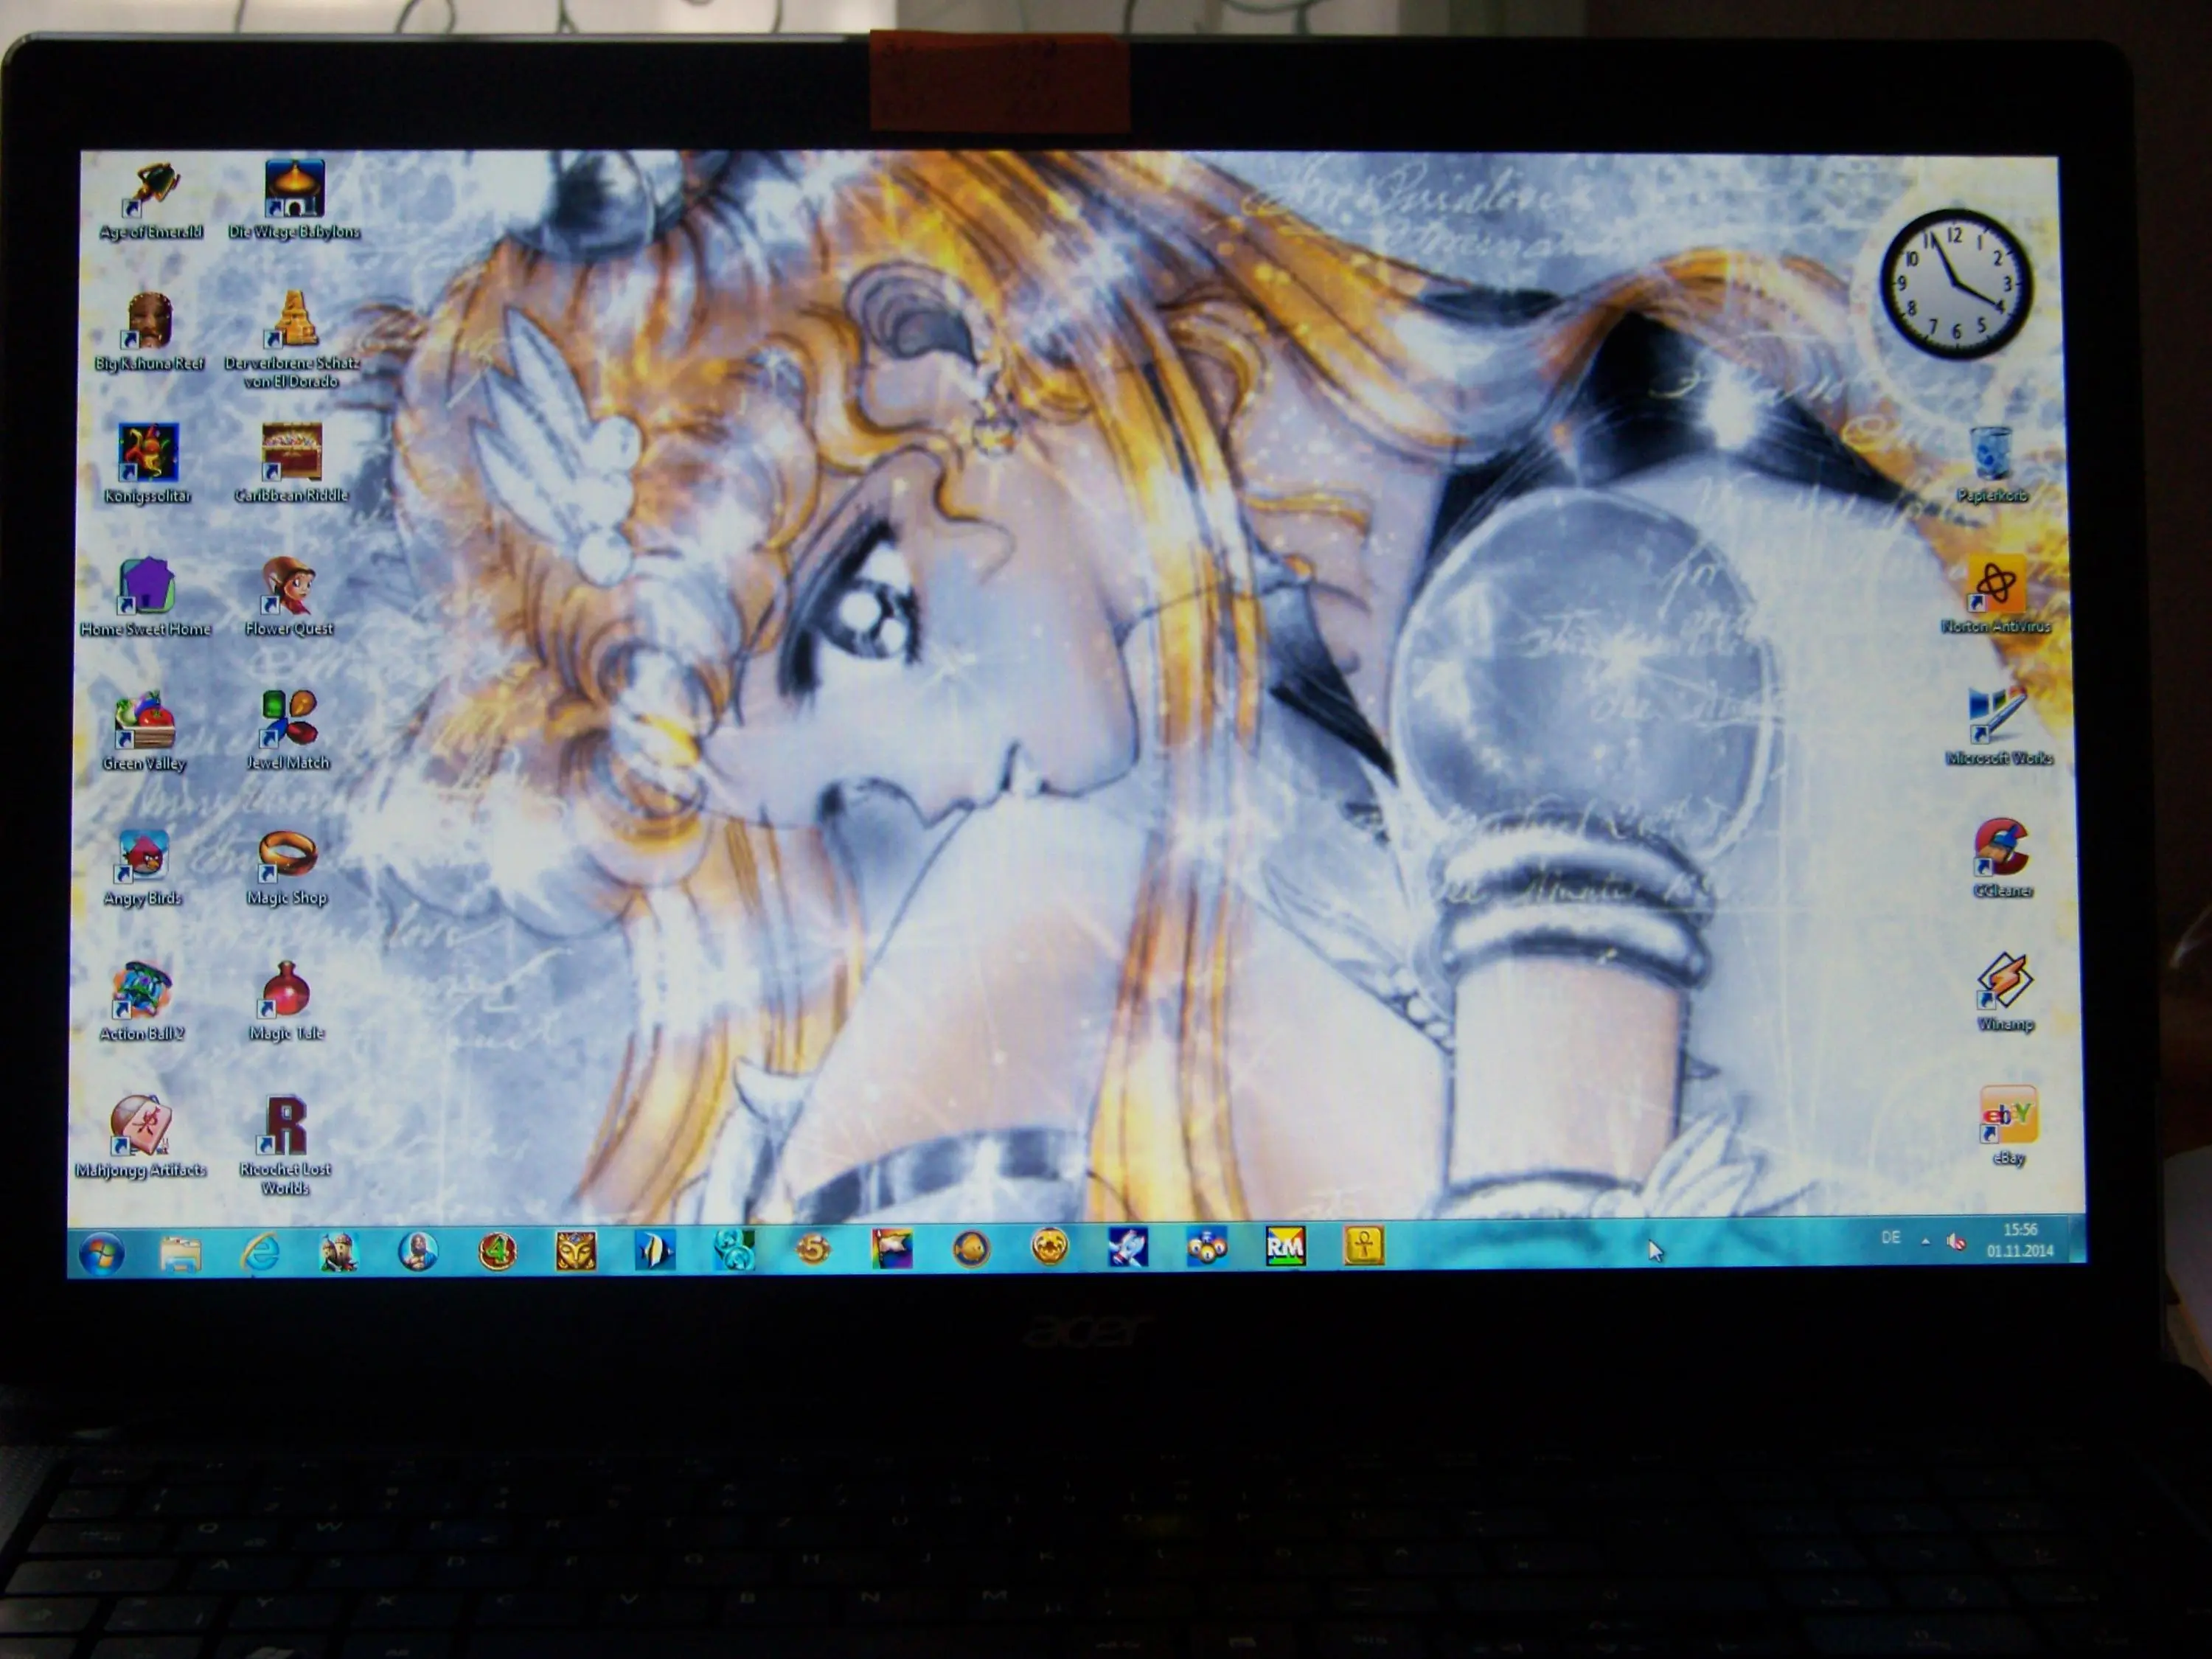Open the Angry Birds desktop shortcut
2212x1659 pixels.
(x=144, y=856)
